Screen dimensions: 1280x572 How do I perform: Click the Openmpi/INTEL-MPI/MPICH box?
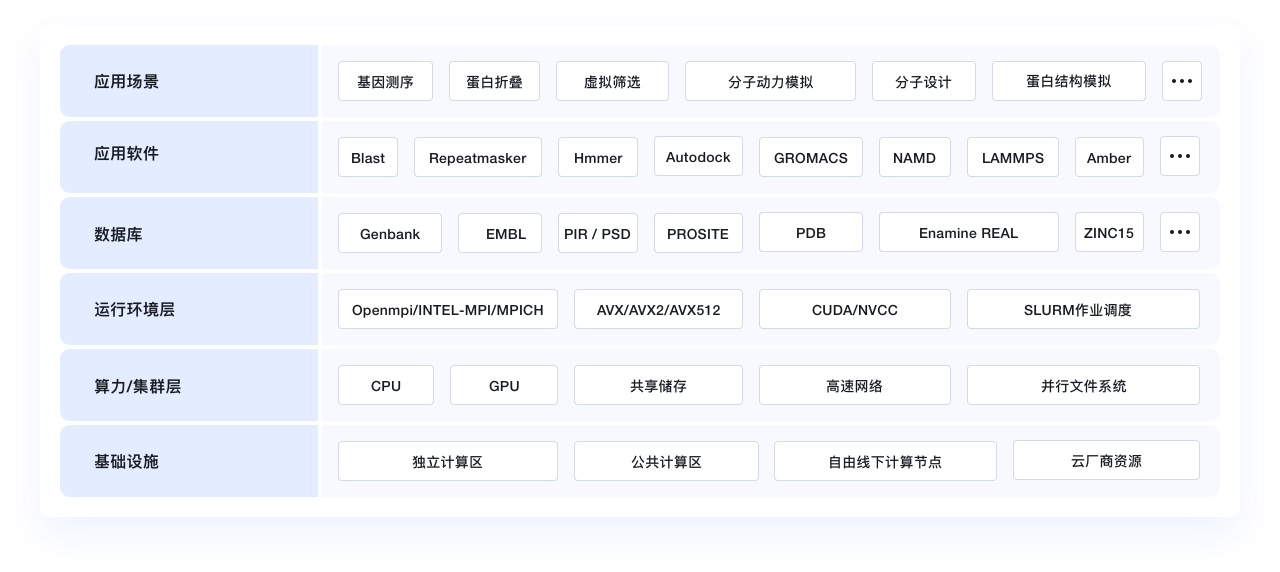pyautogui.click(x=448, y=309)
